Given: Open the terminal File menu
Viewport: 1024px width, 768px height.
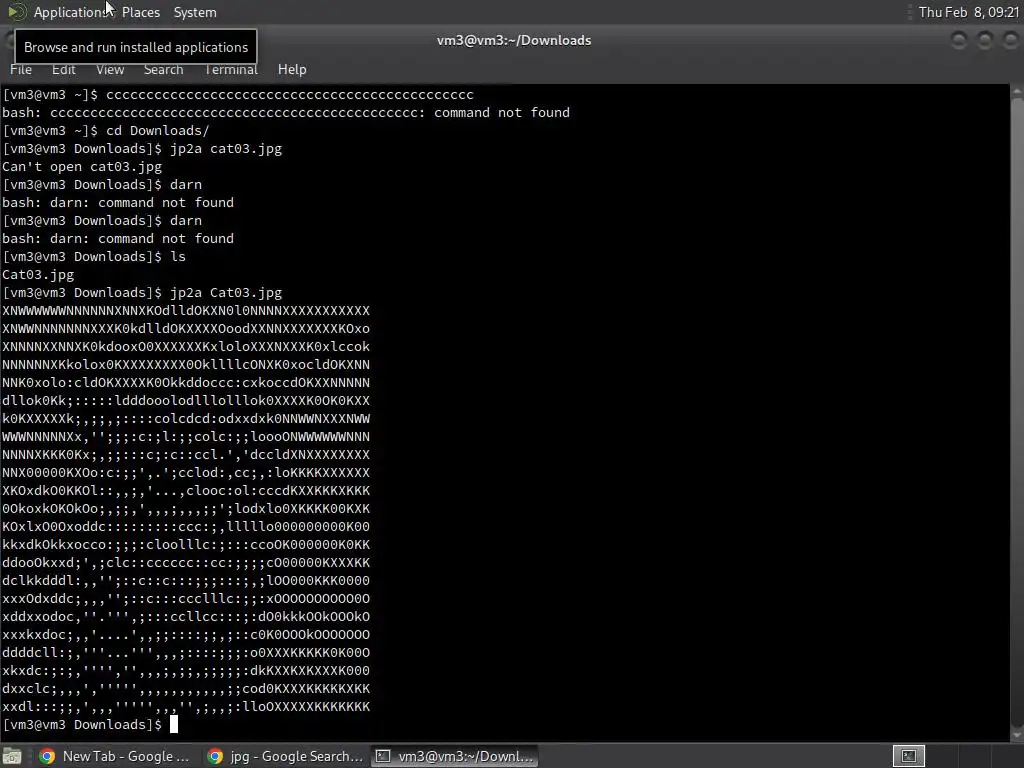Looking at the screenshot, I should [21, 69].
